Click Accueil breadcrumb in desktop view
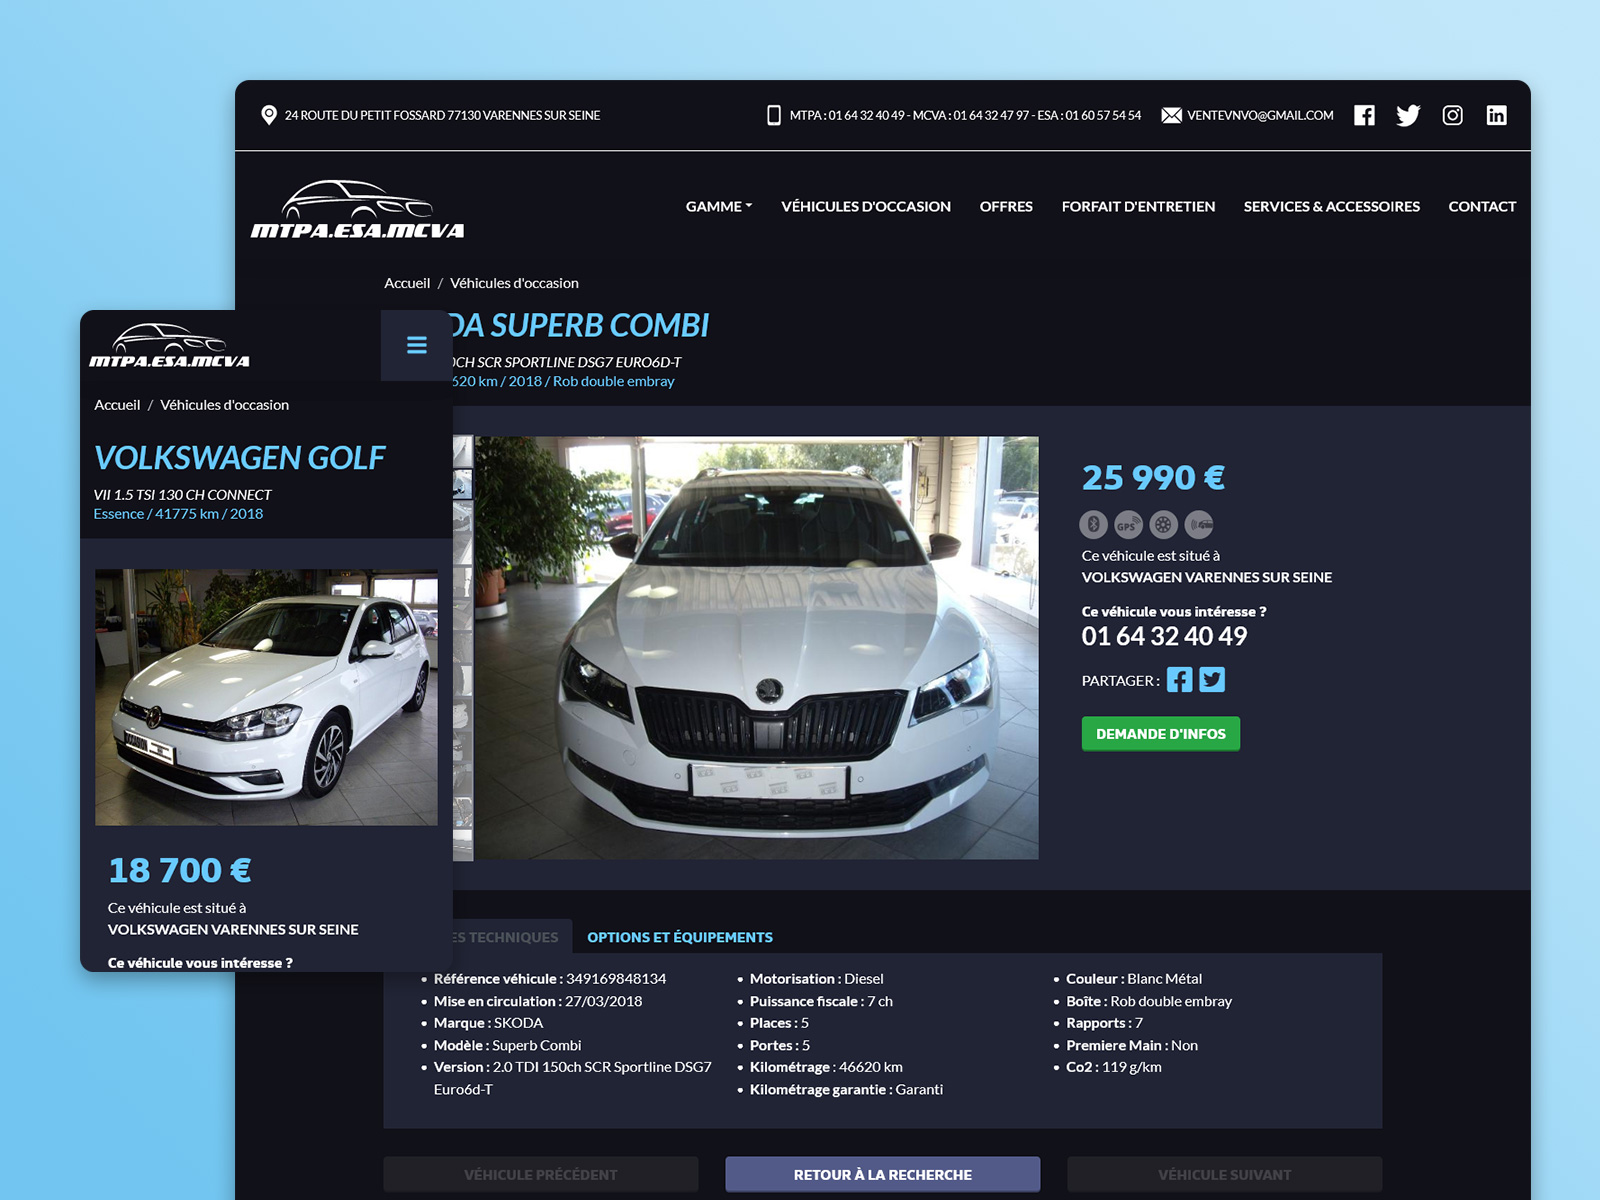The image size is (1600, 1200). point(407,283)
